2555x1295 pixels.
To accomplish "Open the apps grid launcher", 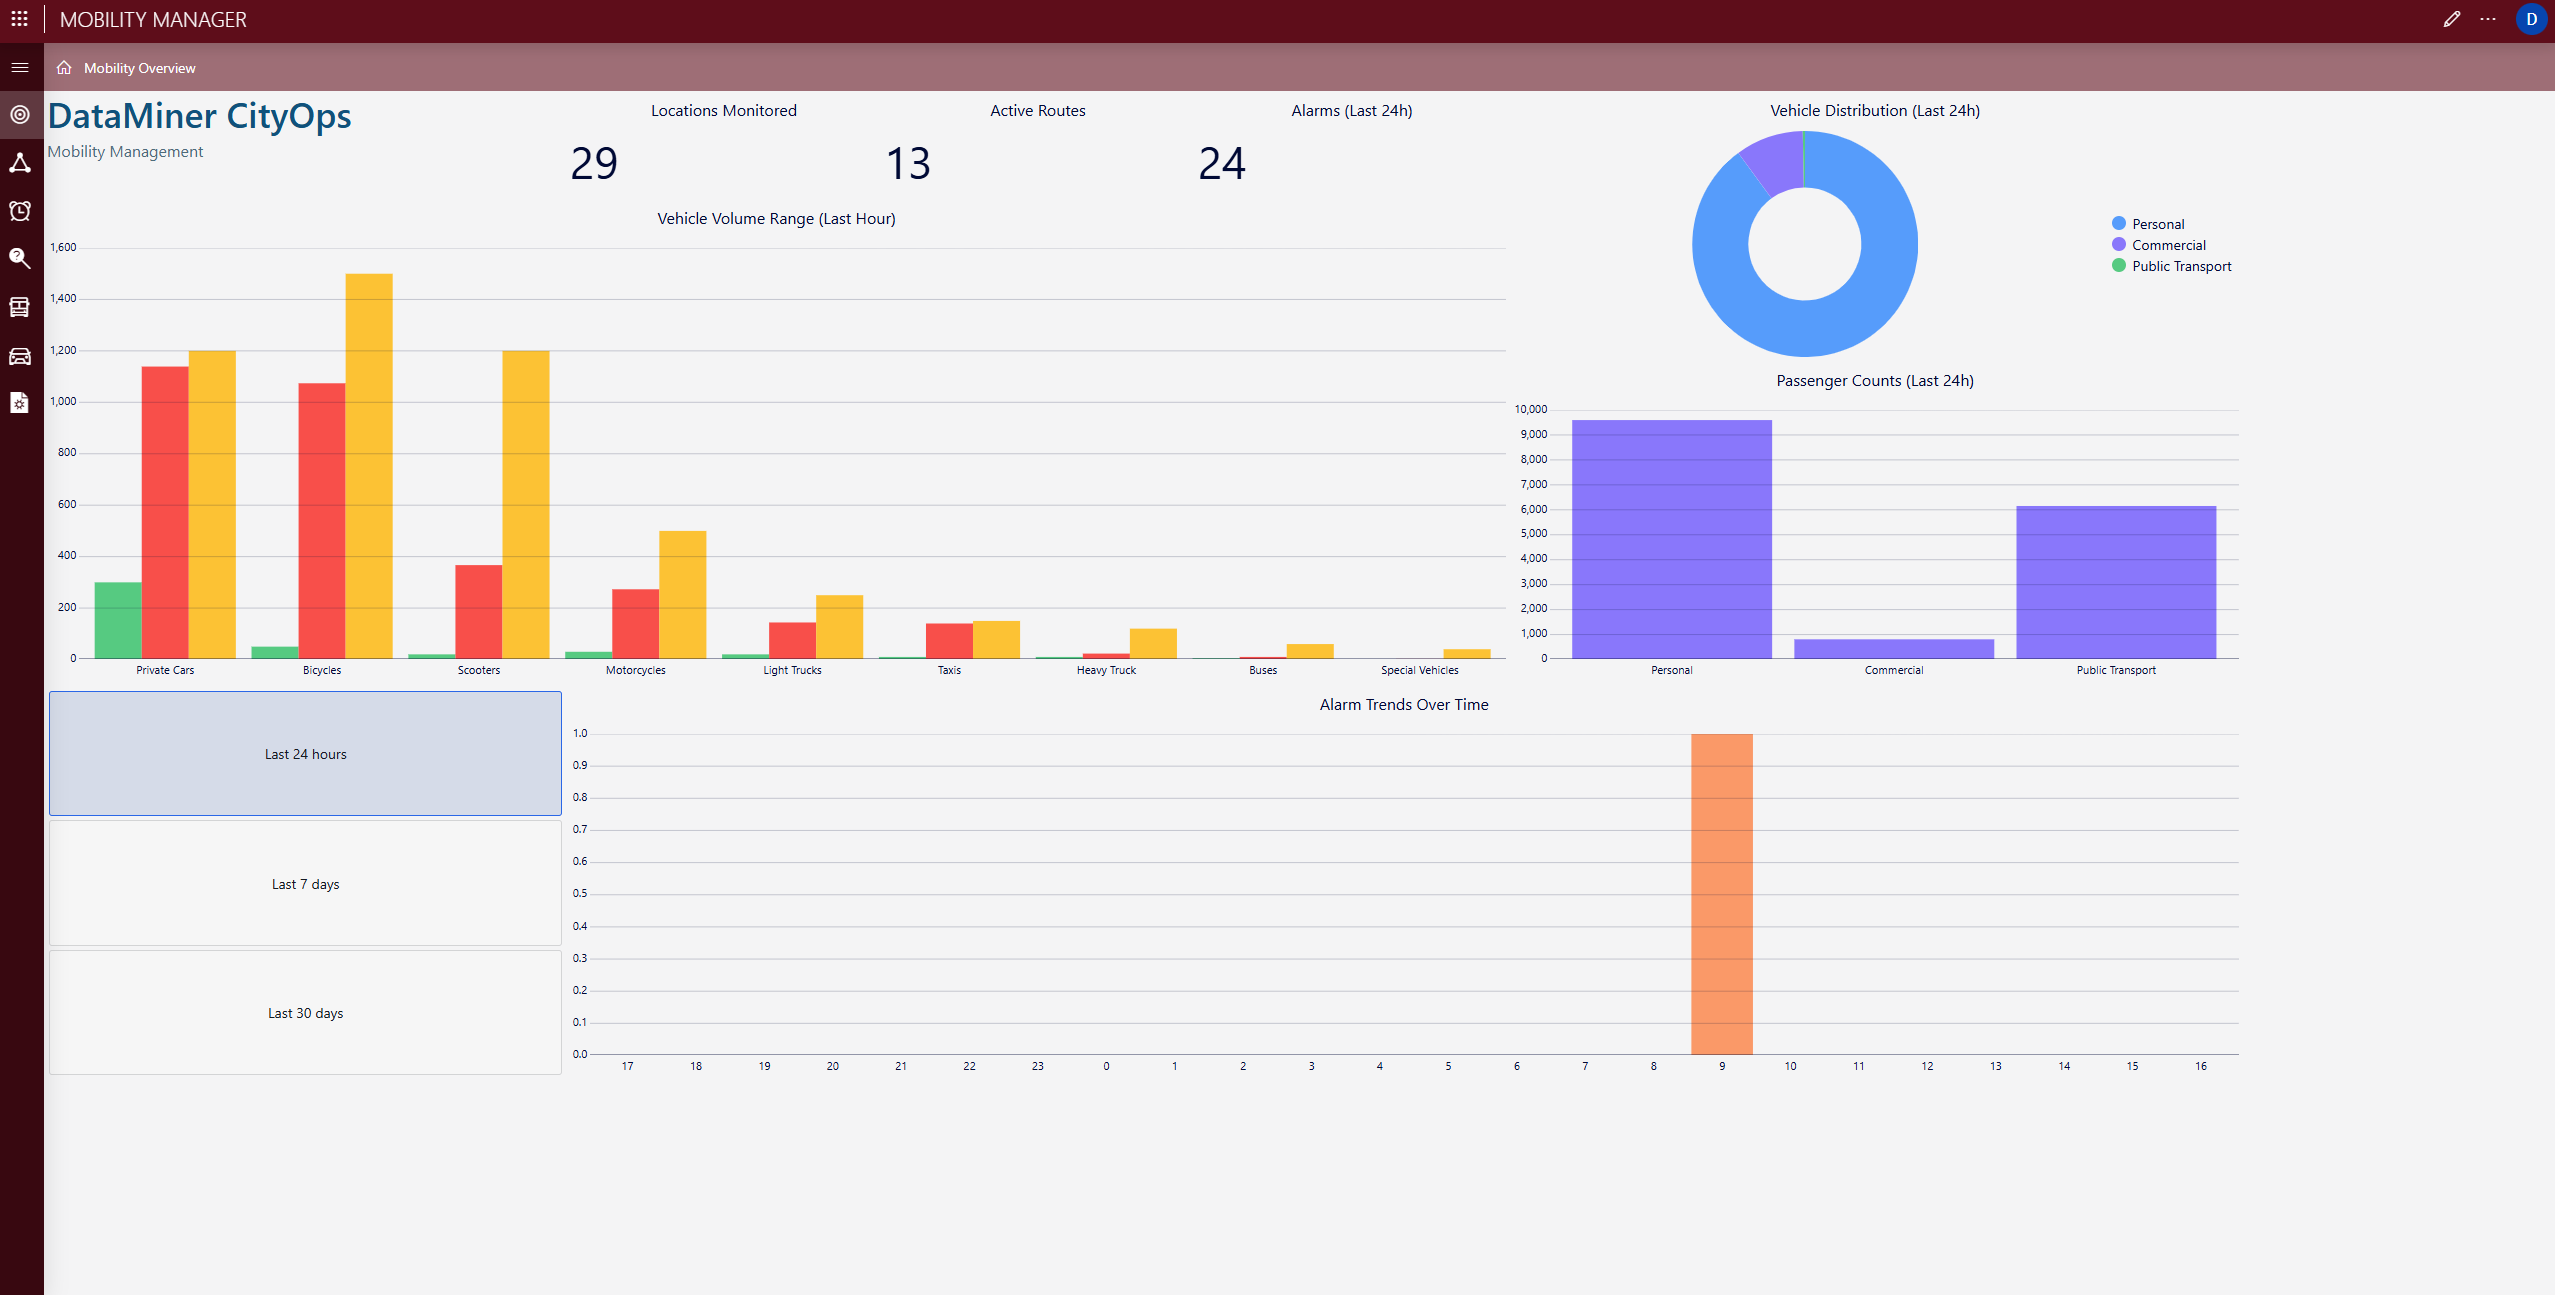I will 19,19.
